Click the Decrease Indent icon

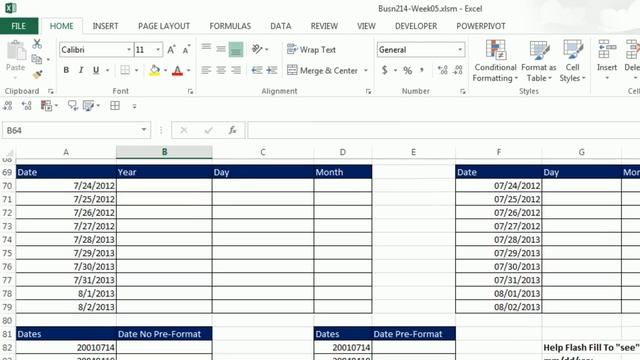(x=257, y=70)
